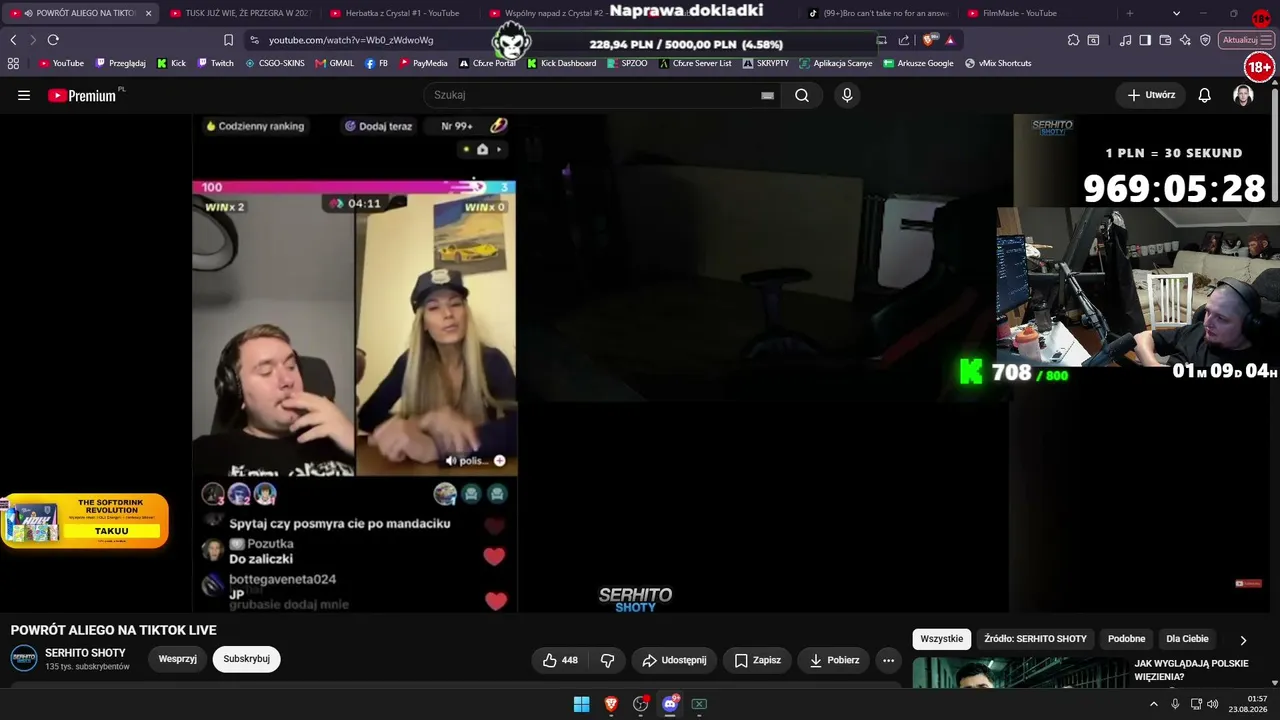Open the Arkusze Google bookmark
The width and height of the screenshot is (1280, 720).
[x=918, y=63]
